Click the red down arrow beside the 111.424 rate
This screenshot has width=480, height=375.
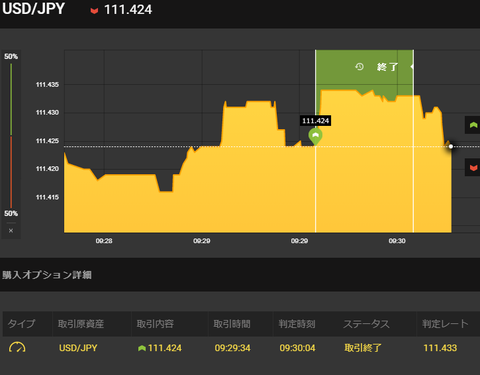tap(94, 11)
